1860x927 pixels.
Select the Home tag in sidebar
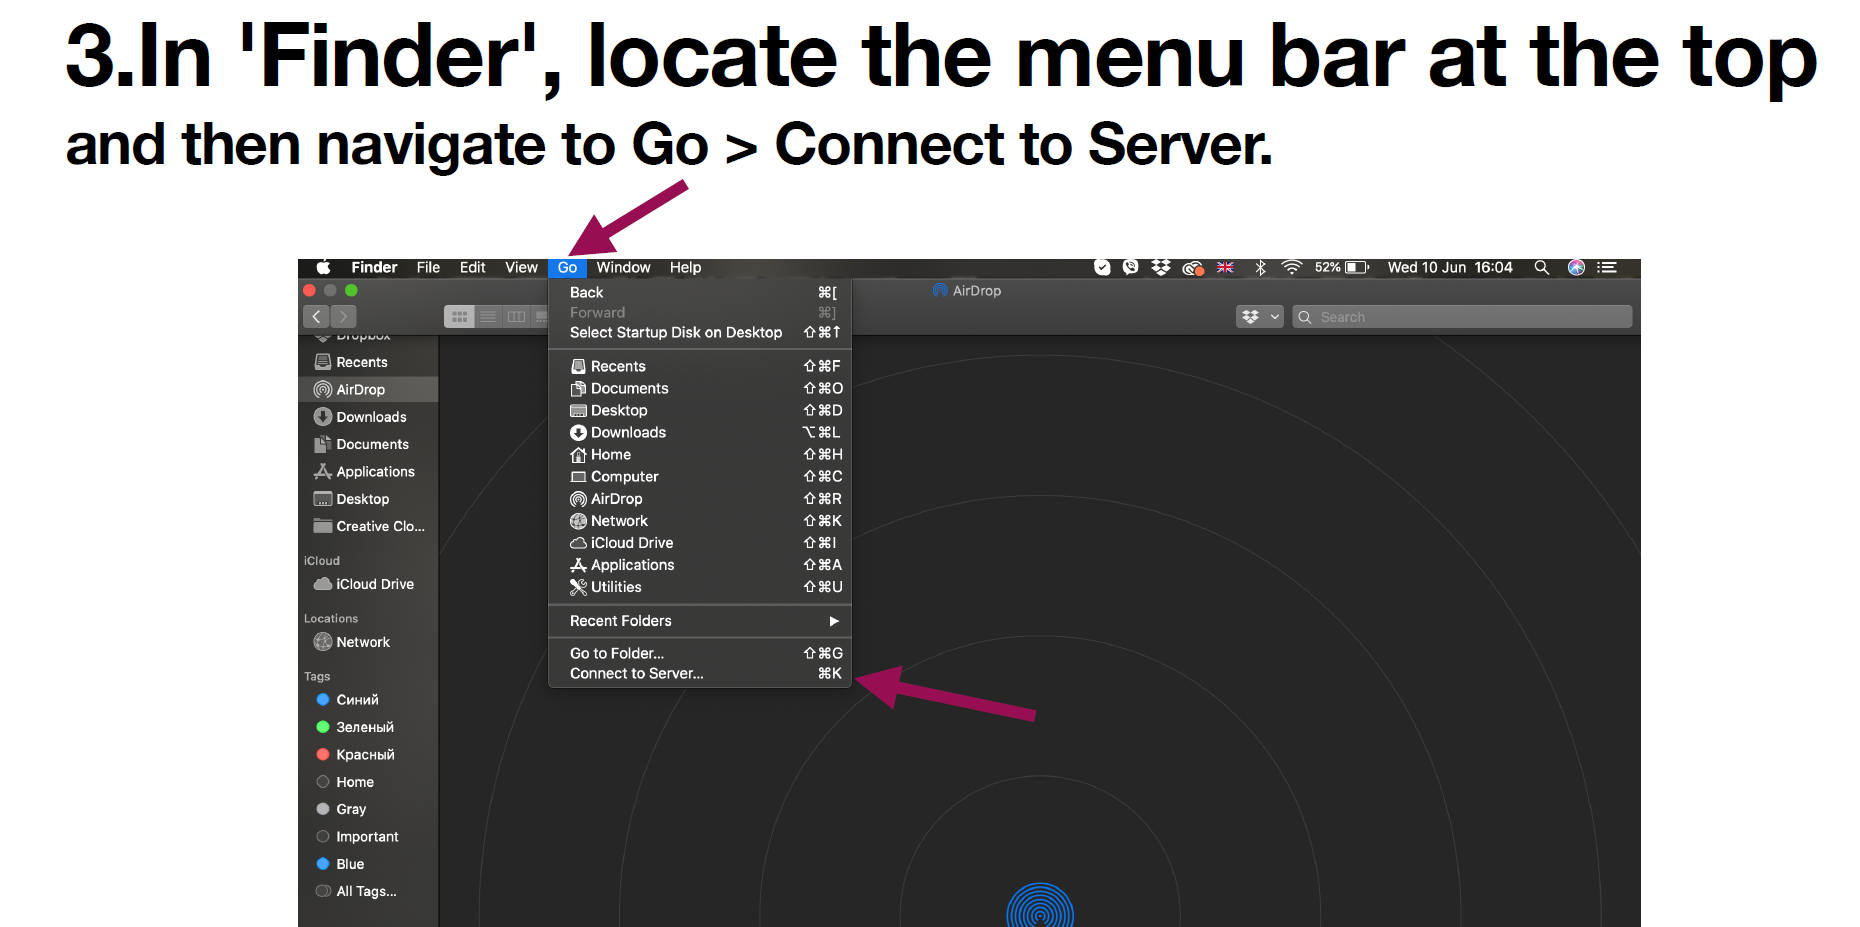[368, 782]
